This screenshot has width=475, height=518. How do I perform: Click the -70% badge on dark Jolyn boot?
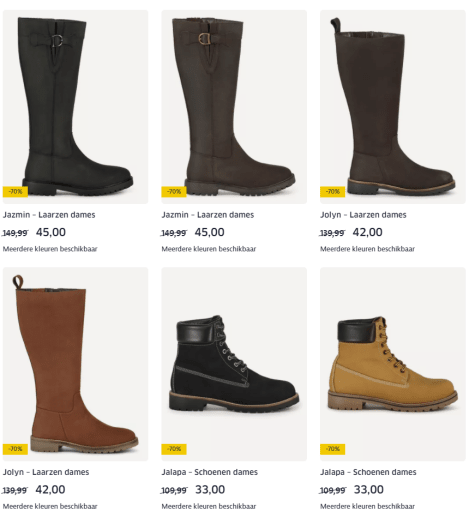[x=333, y=192]
